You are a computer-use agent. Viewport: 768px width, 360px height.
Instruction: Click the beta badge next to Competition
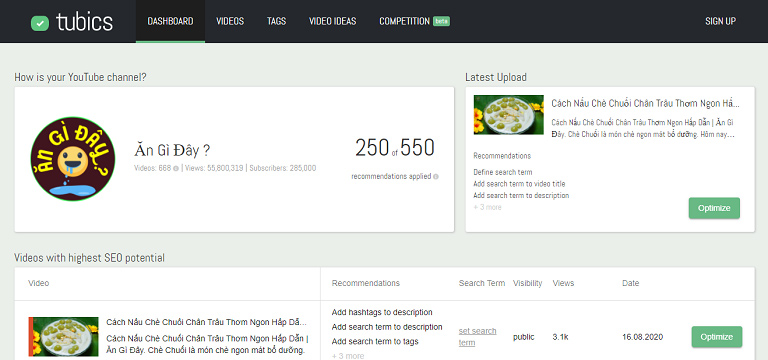[x=441, y=22]
